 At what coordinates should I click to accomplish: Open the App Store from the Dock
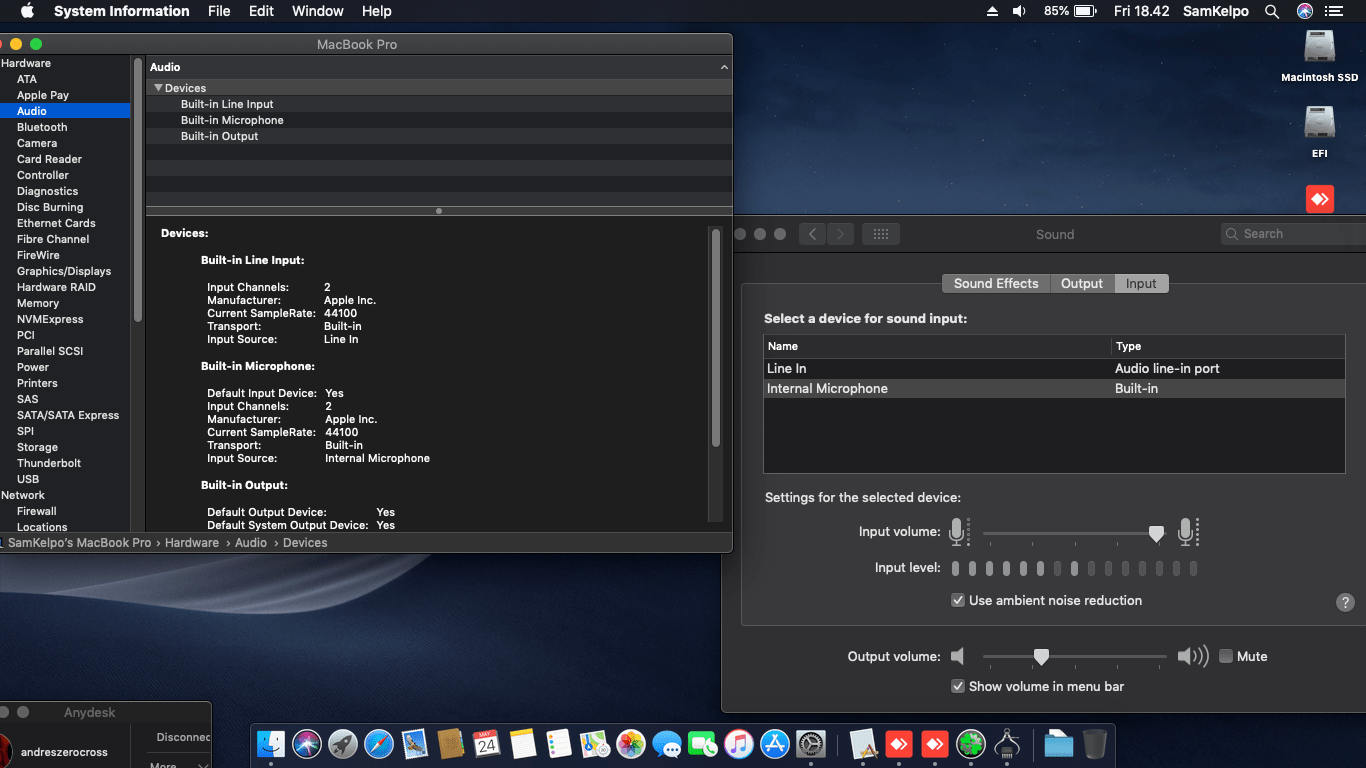pyautogui.click(x=774, y=744)
